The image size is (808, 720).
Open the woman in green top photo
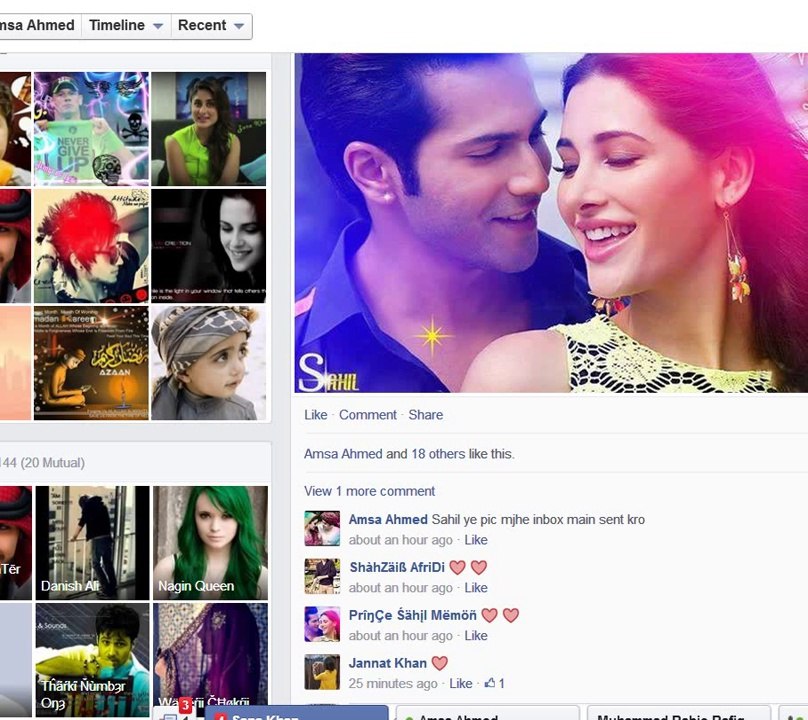click(x=209, y=129)
